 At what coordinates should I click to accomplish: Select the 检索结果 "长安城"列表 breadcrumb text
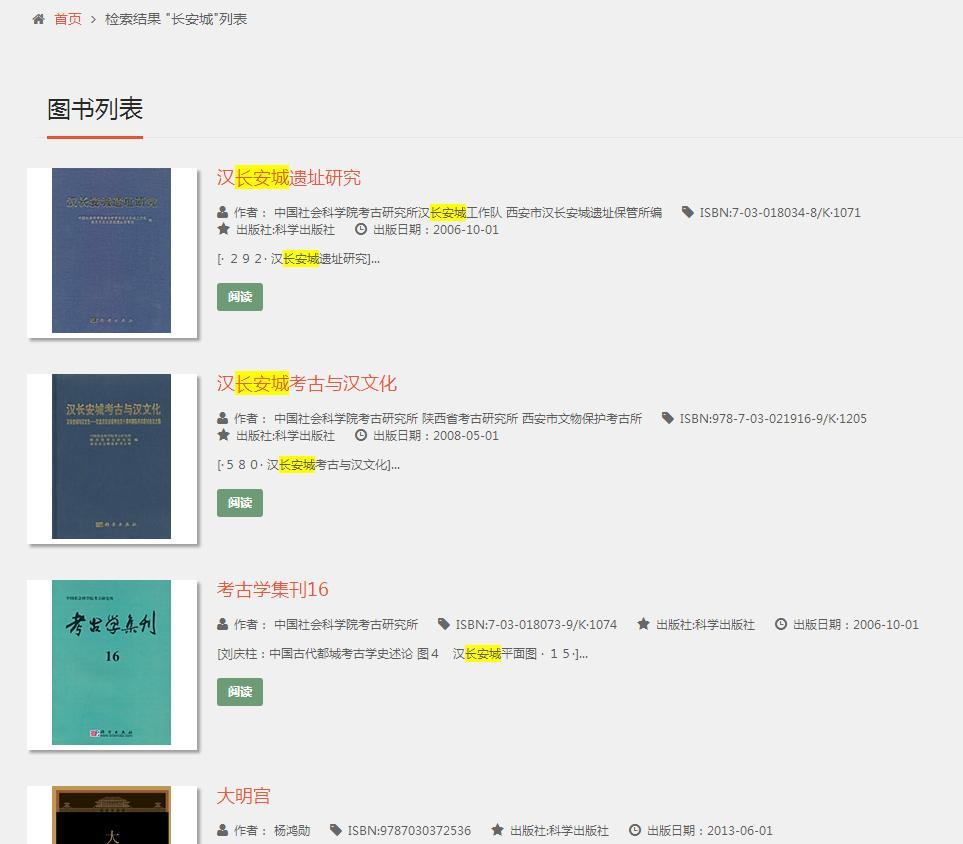coord(176,19)
